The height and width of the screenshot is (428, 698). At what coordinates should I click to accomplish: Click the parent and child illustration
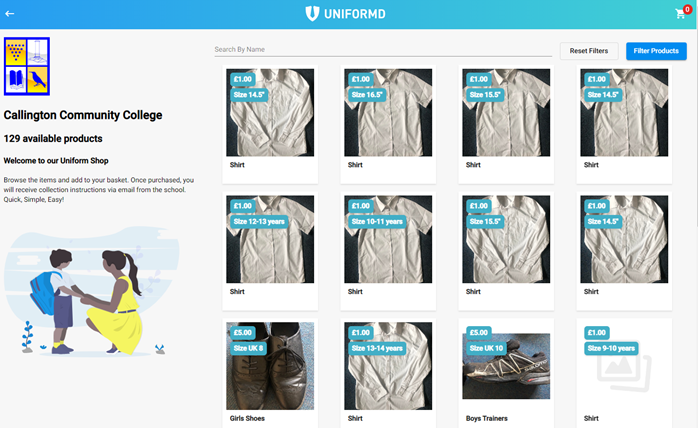tap(91, 292)
